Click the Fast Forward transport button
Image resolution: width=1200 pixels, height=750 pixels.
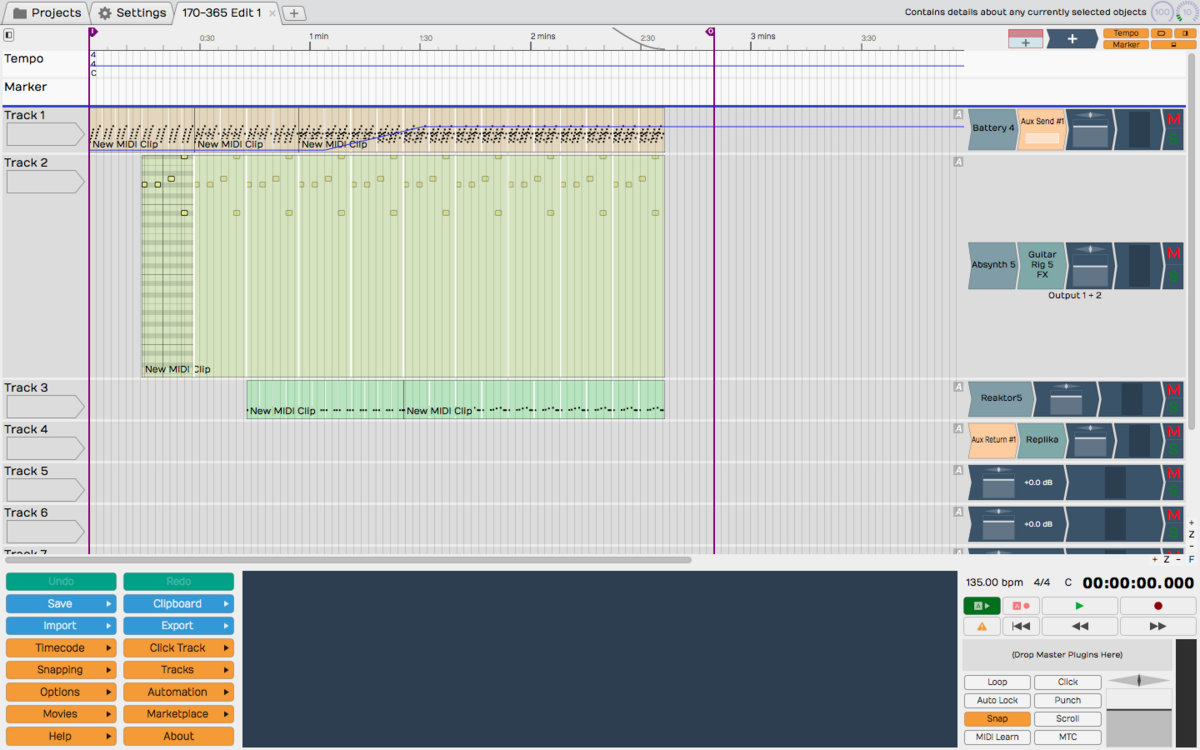pos(1157,626)
